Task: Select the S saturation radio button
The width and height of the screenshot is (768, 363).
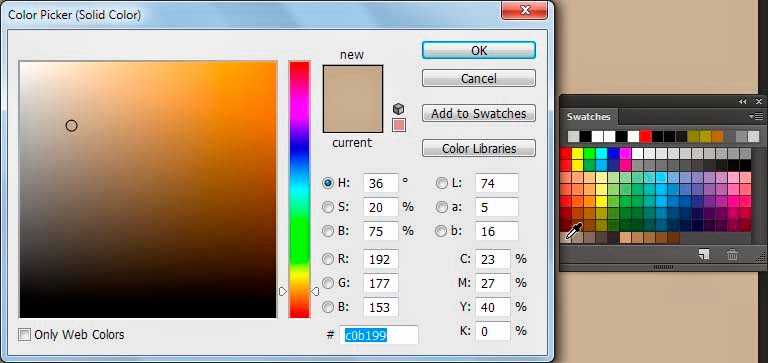Action: click(328, 207)
